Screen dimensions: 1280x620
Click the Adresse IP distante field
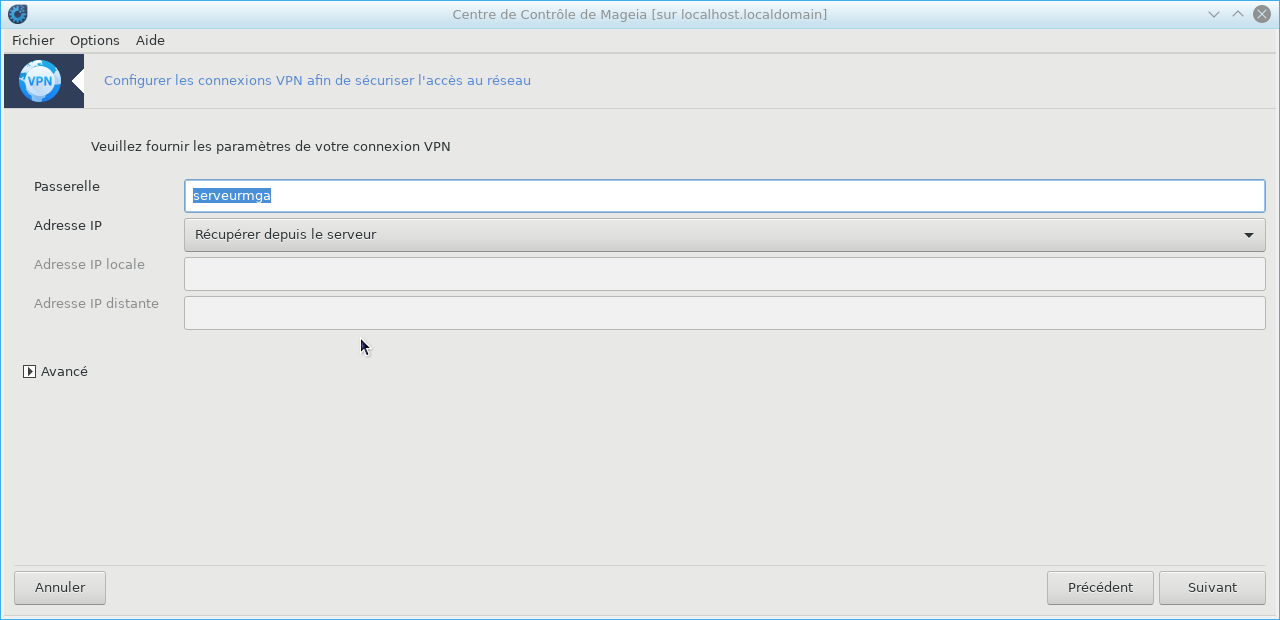[x=724, y=313]
